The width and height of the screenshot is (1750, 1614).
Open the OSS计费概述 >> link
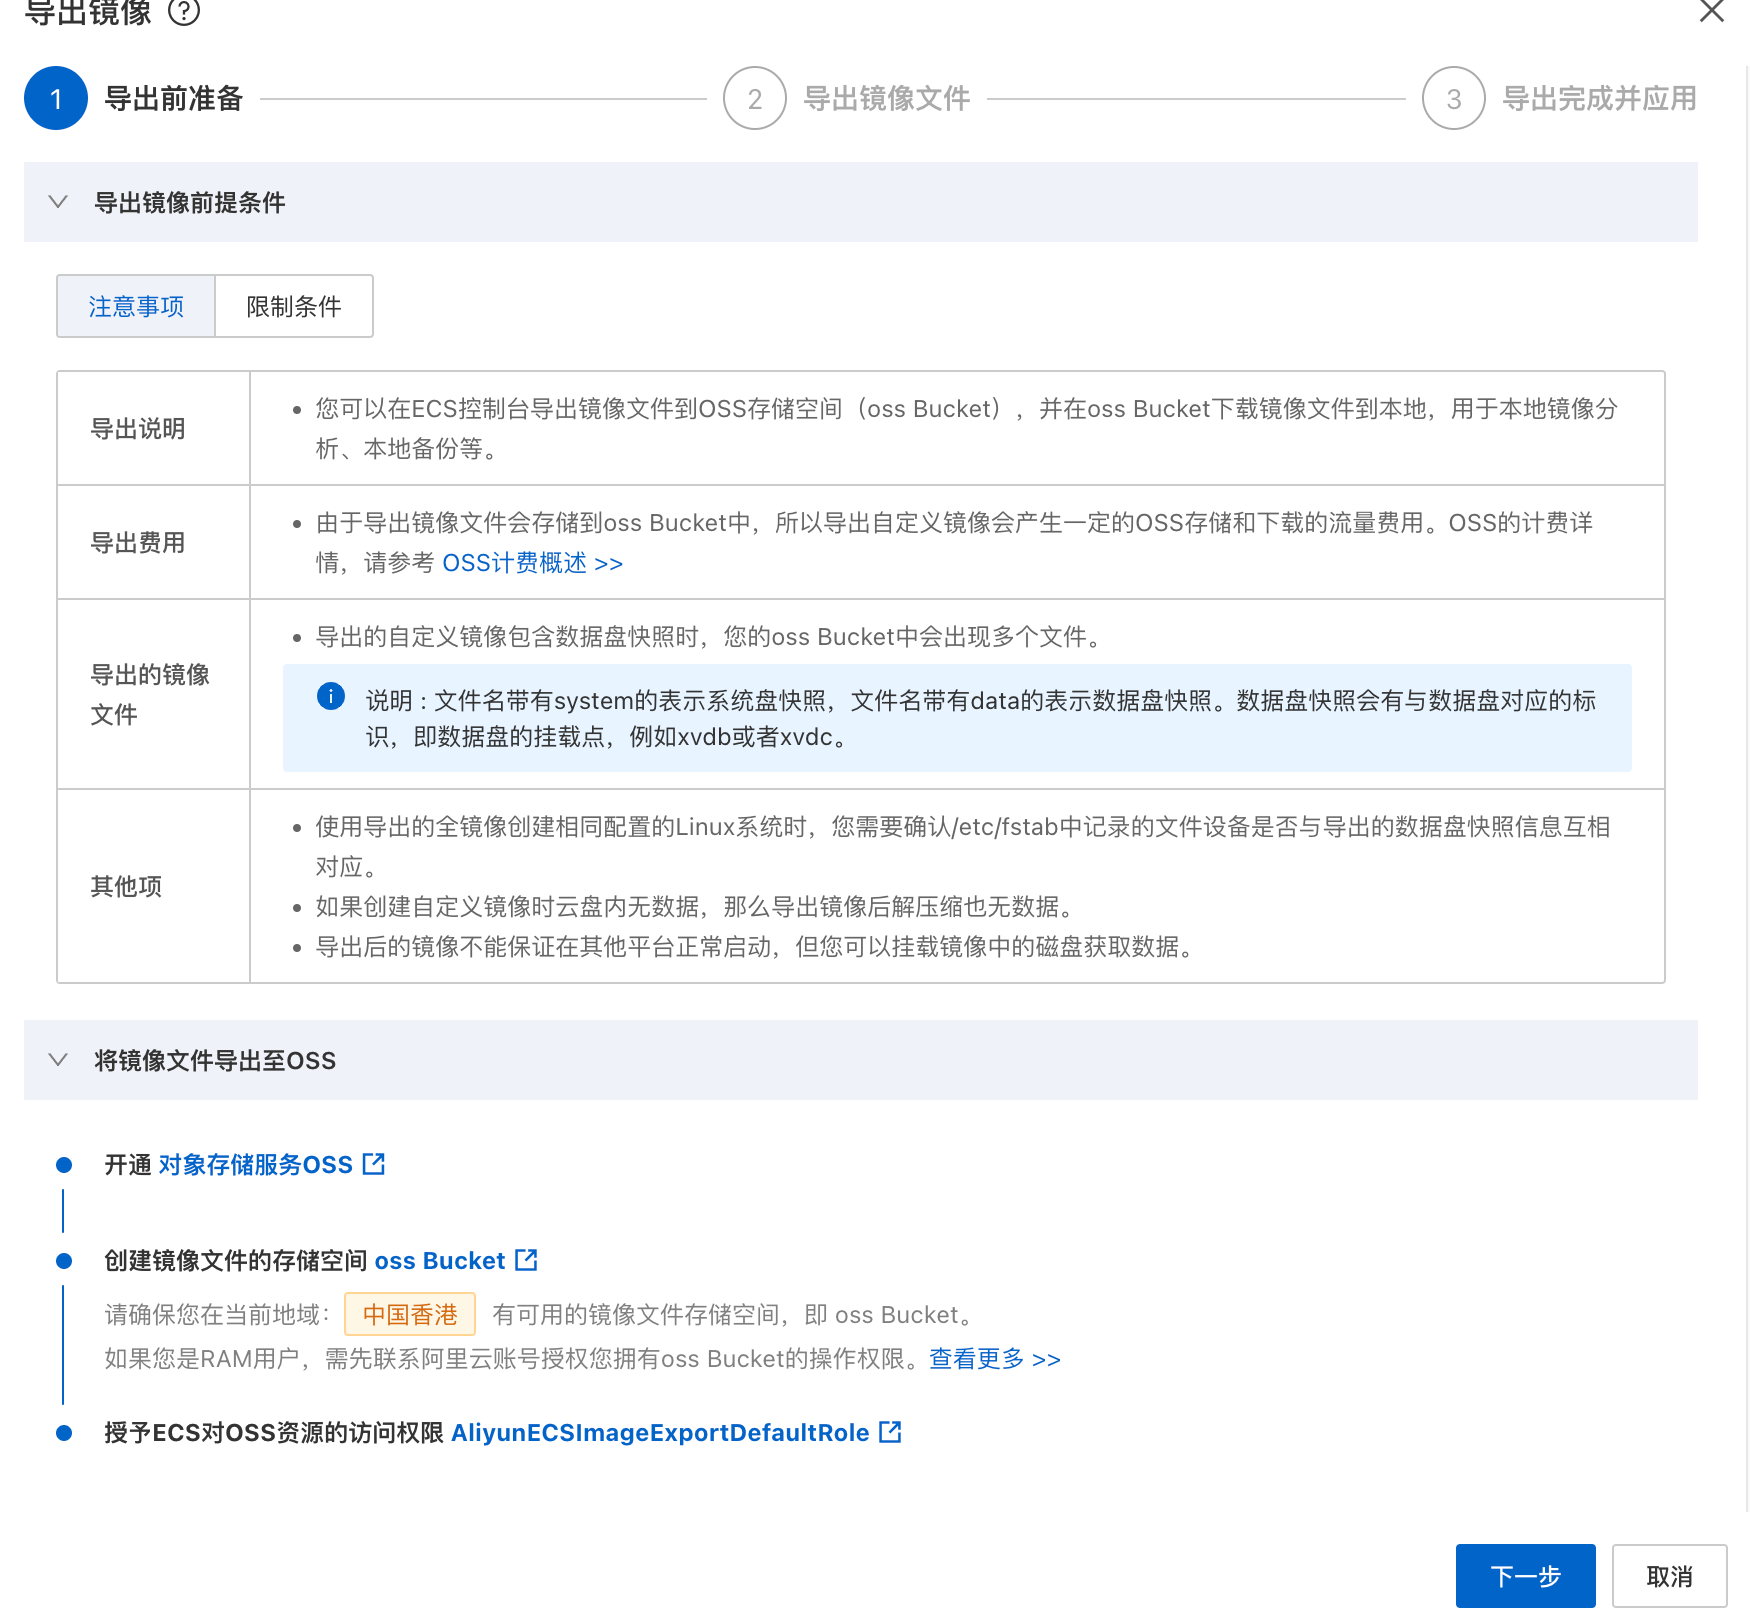pos(532,563)
